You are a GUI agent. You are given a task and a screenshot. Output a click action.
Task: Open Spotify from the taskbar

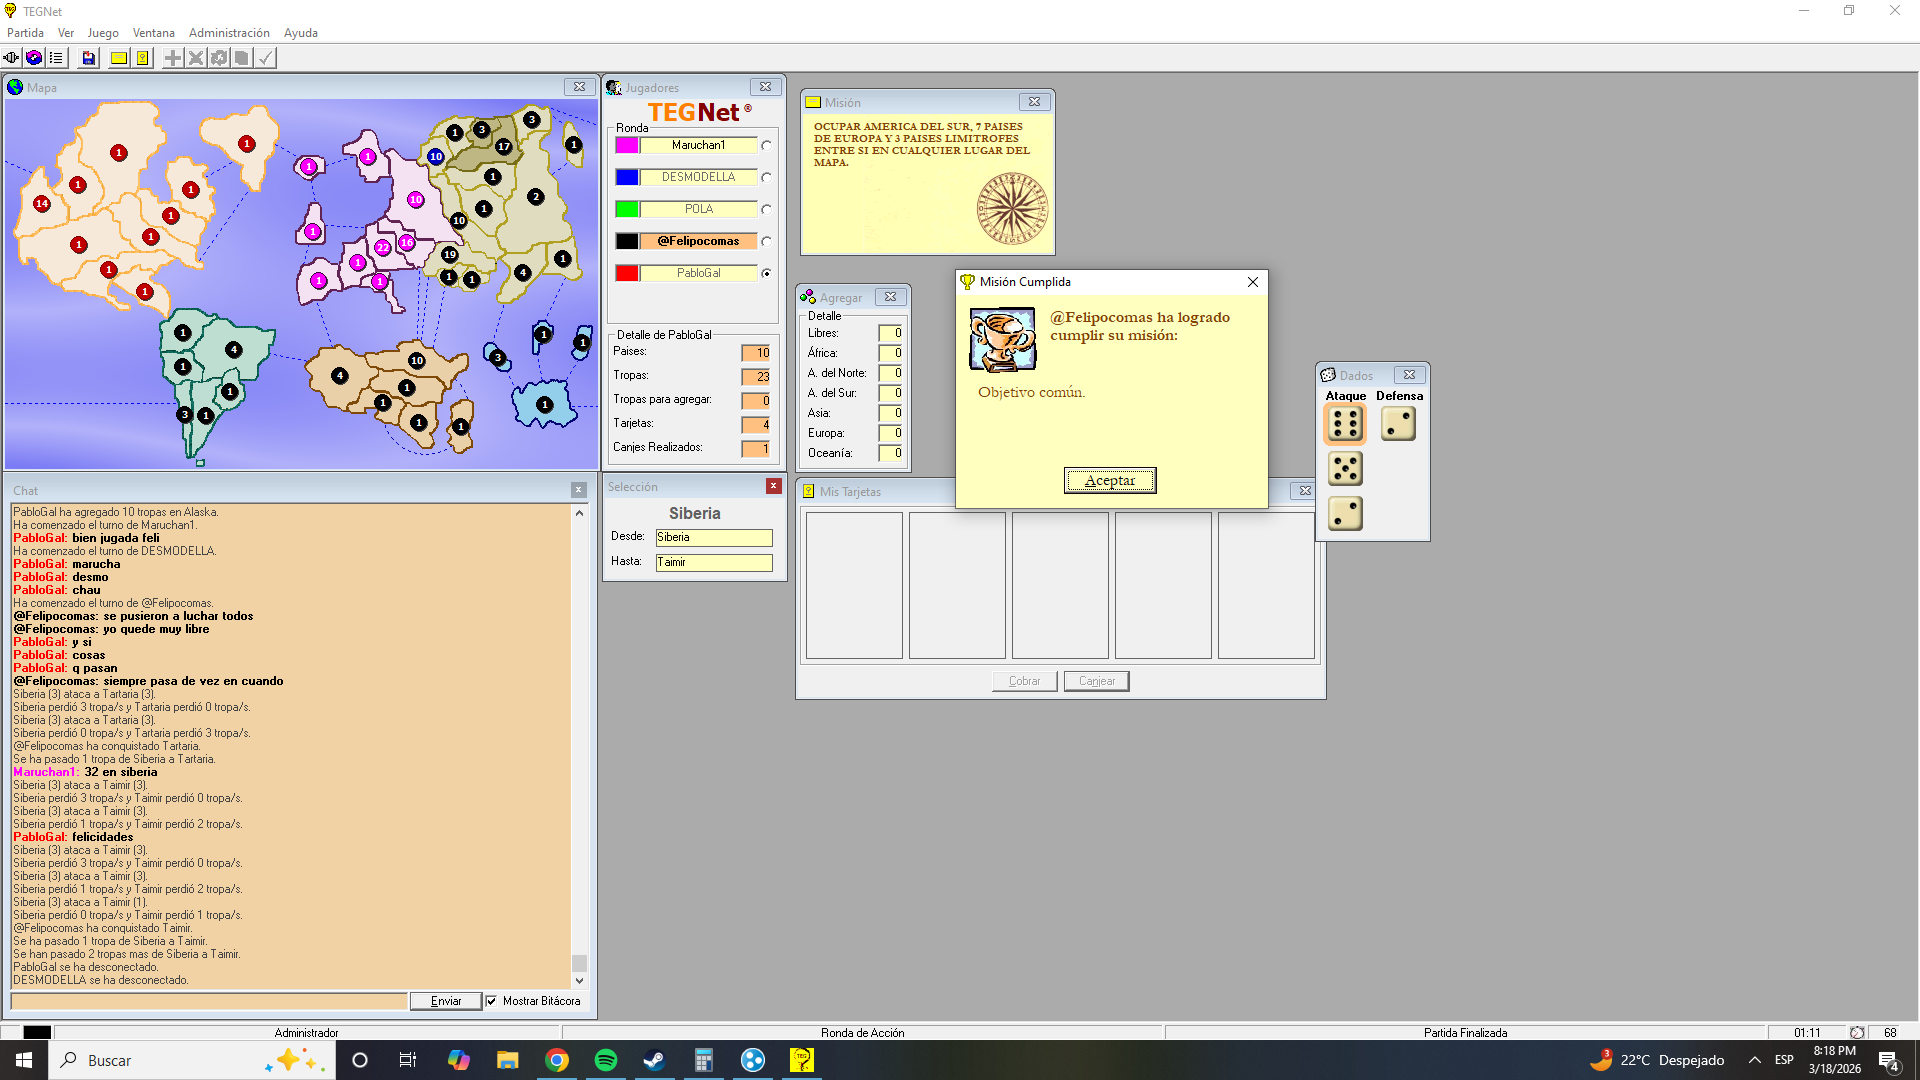pos(606,1060)
